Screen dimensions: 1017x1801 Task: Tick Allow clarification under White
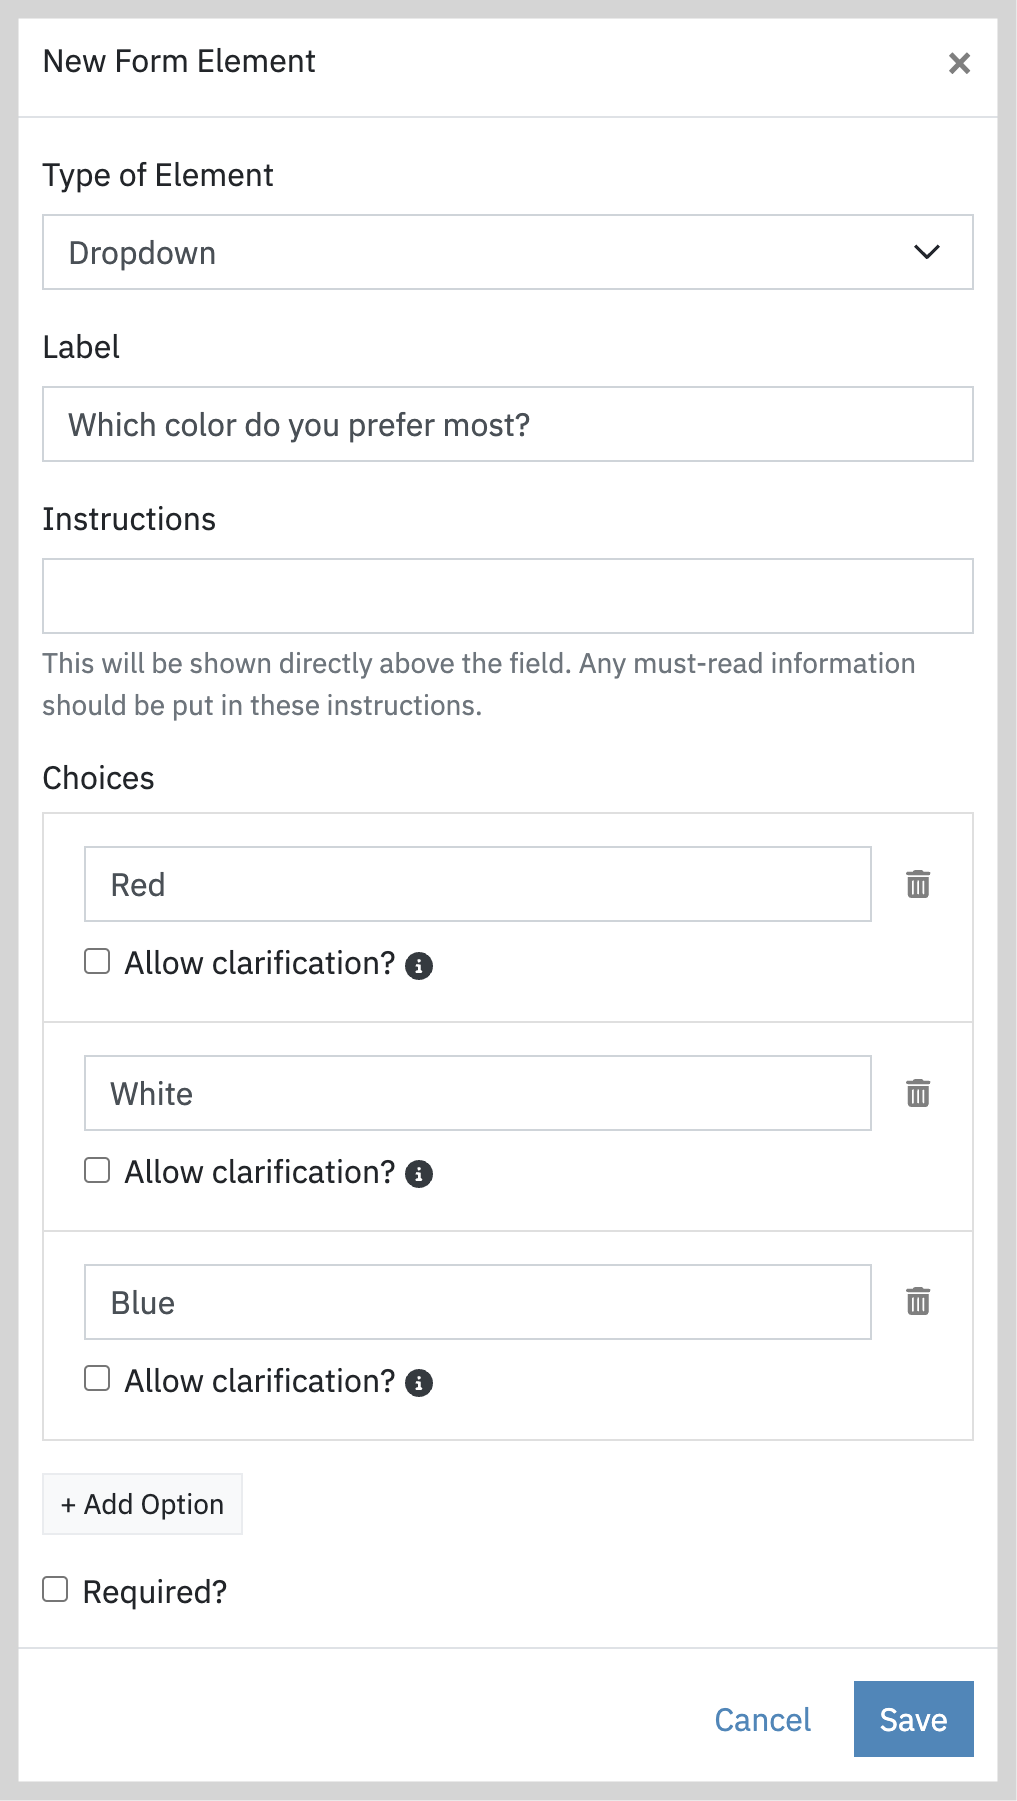97,1170
